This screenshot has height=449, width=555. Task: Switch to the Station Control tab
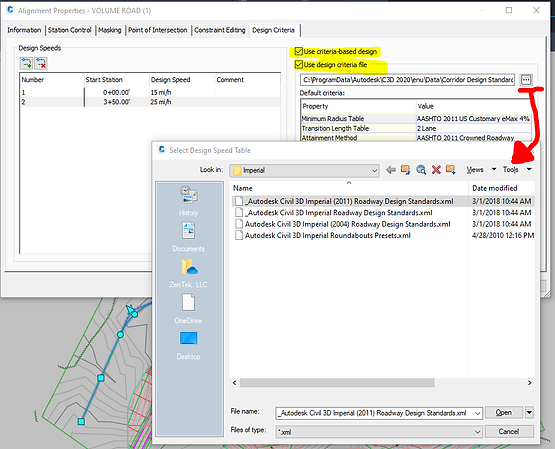(70, 30)
